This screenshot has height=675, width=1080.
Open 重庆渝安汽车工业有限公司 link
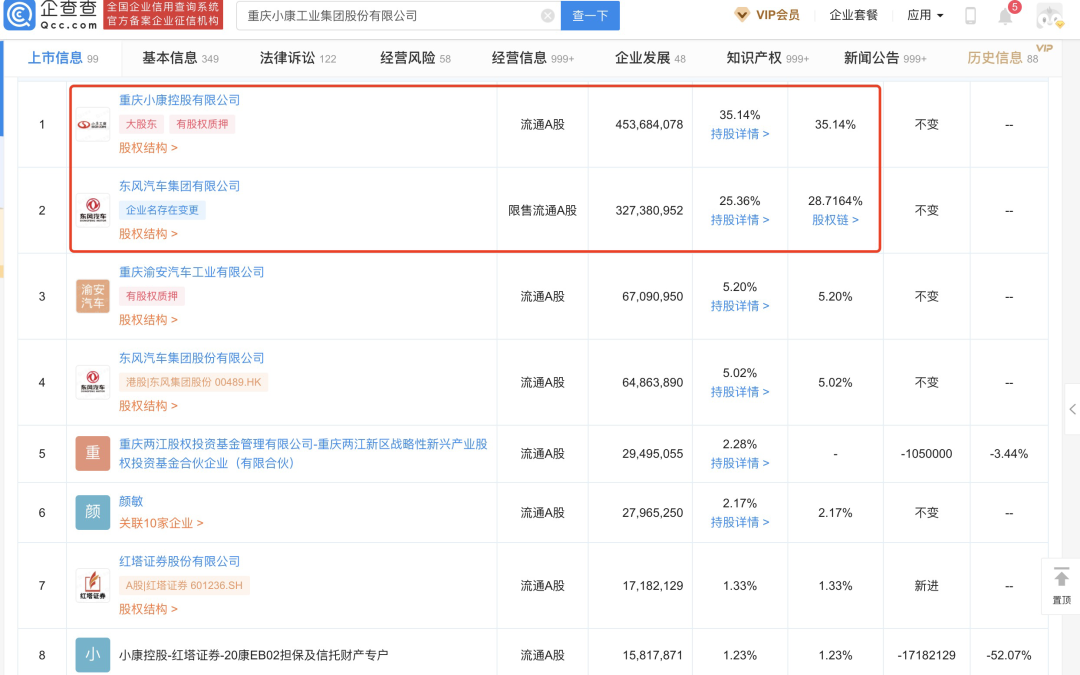[191, 272]
